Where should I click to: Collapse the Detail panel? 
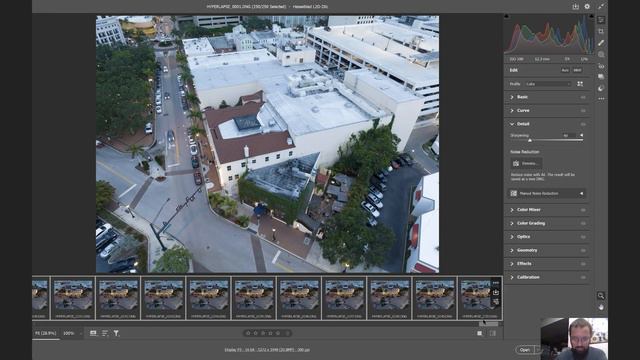point(512,124)
